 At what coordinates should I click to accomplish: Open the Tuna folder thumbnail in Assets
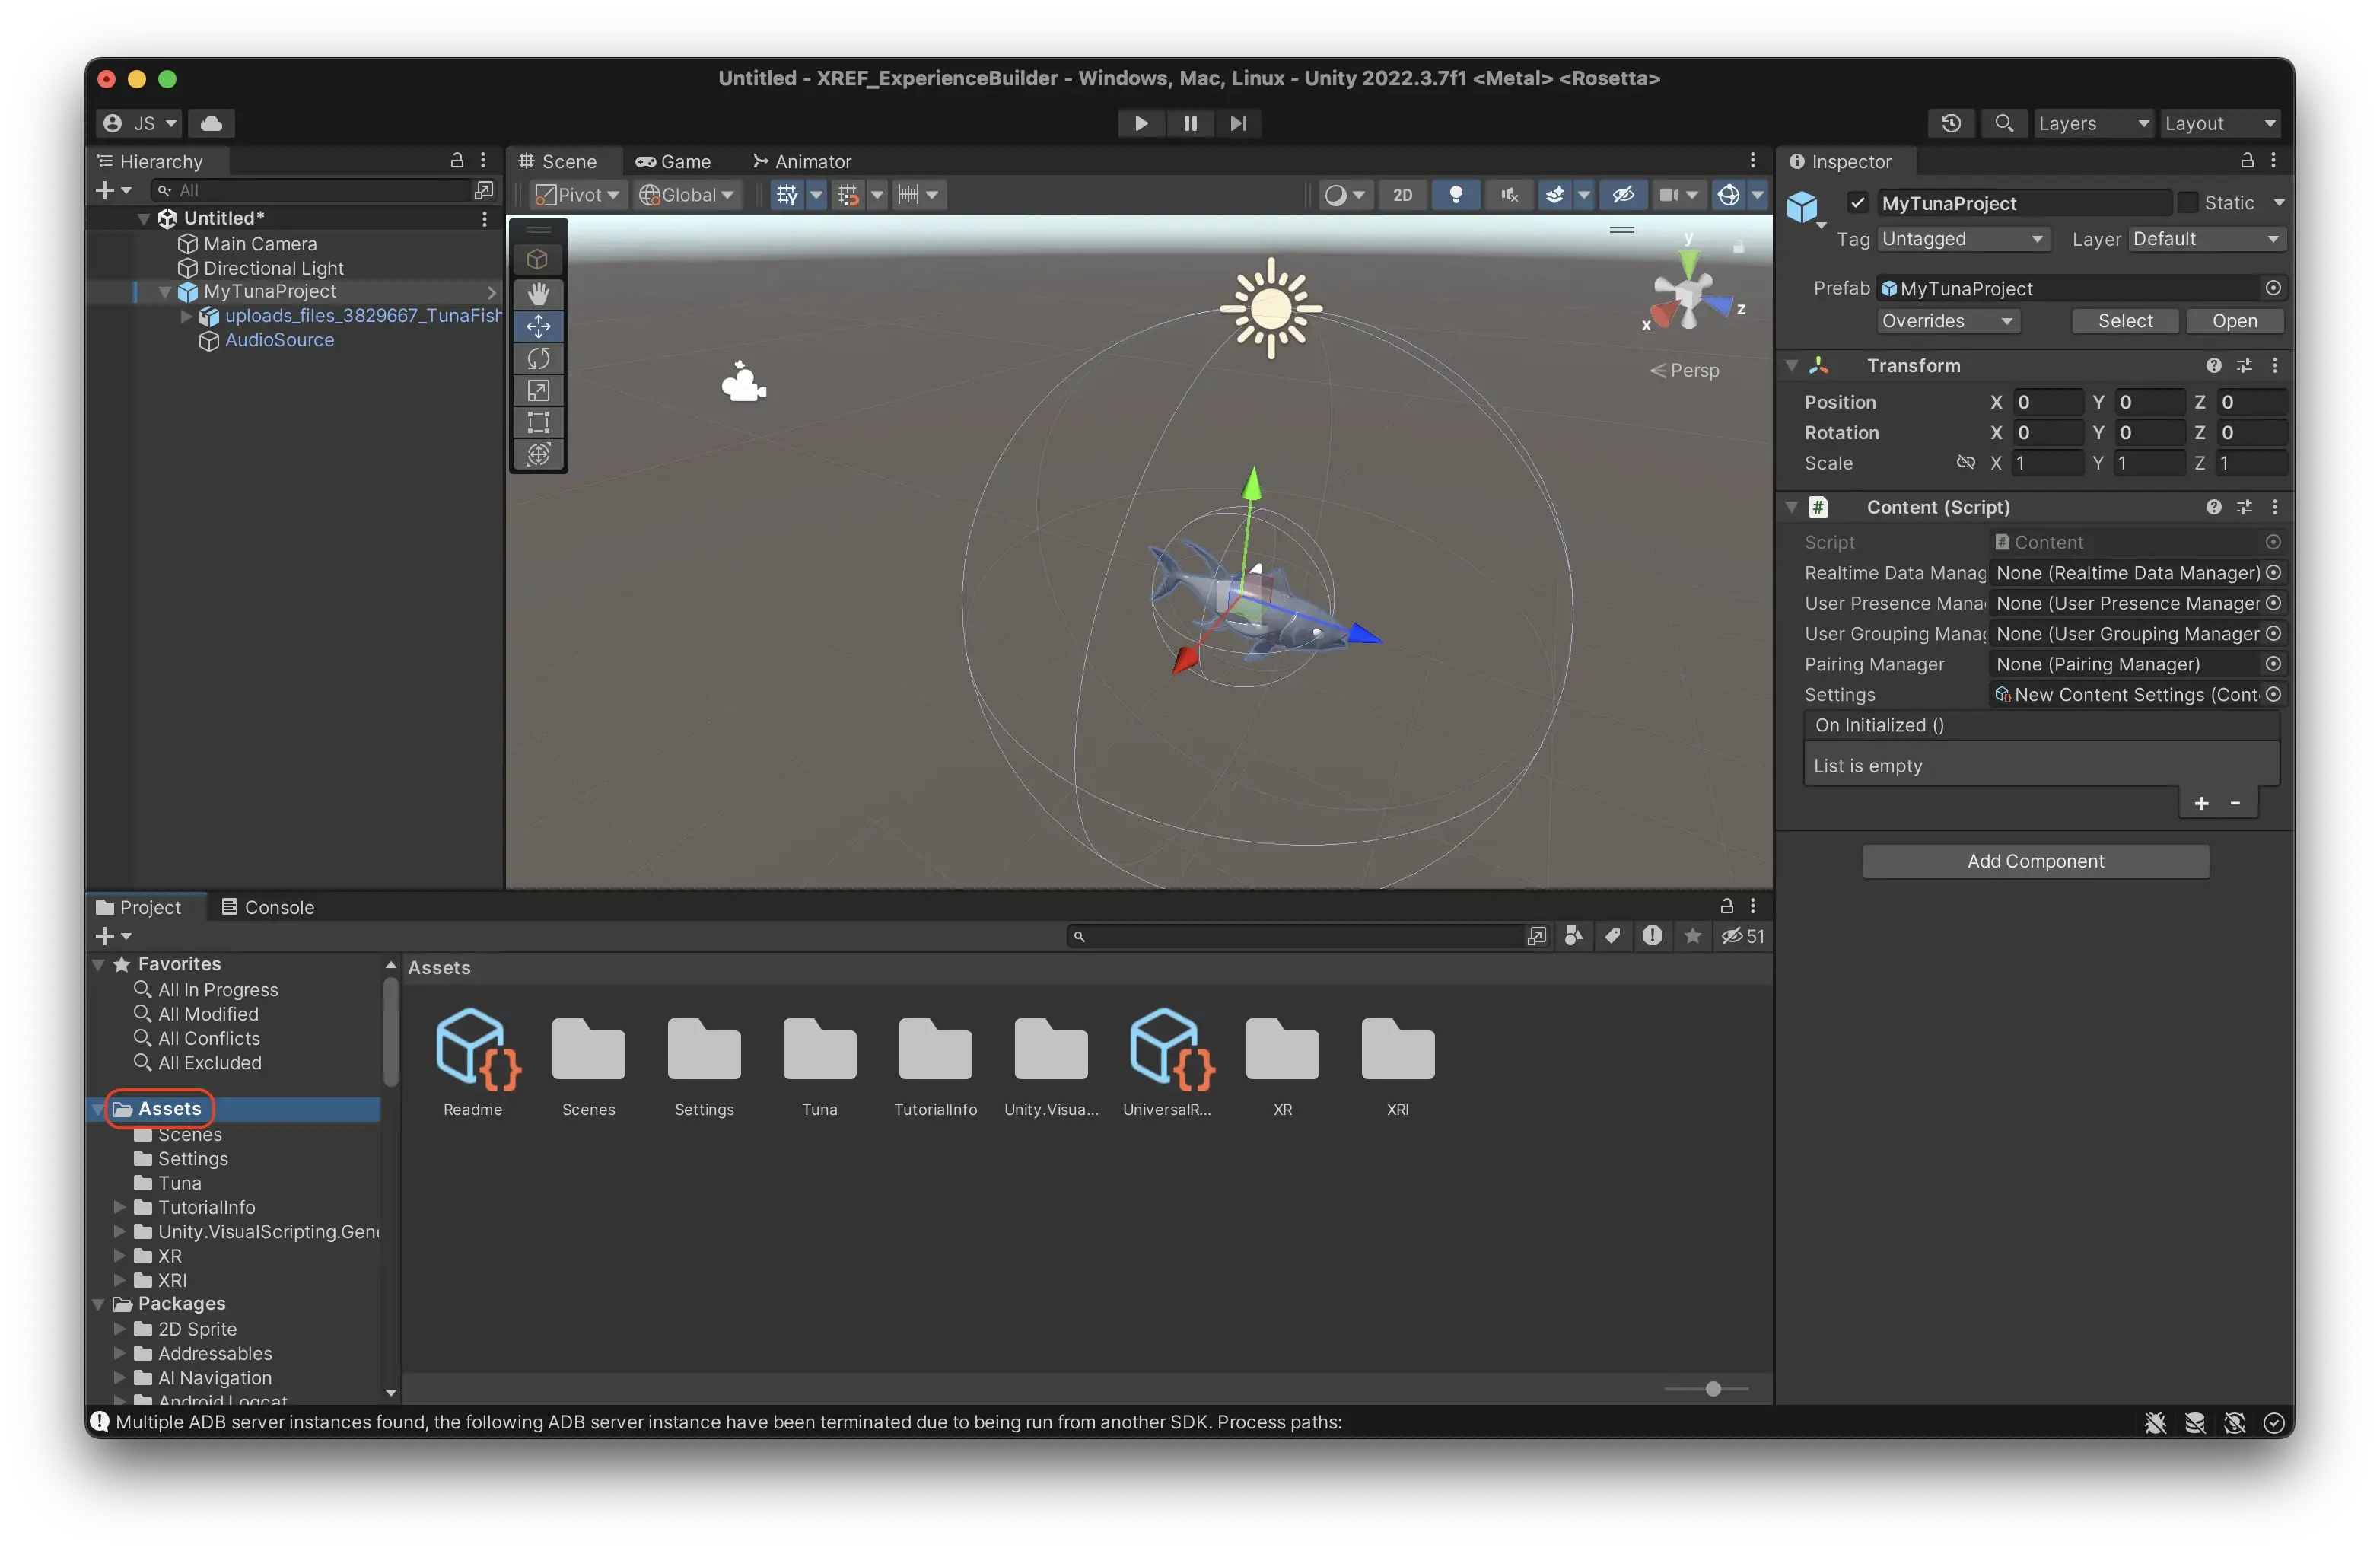click(x=819, y=1050)
